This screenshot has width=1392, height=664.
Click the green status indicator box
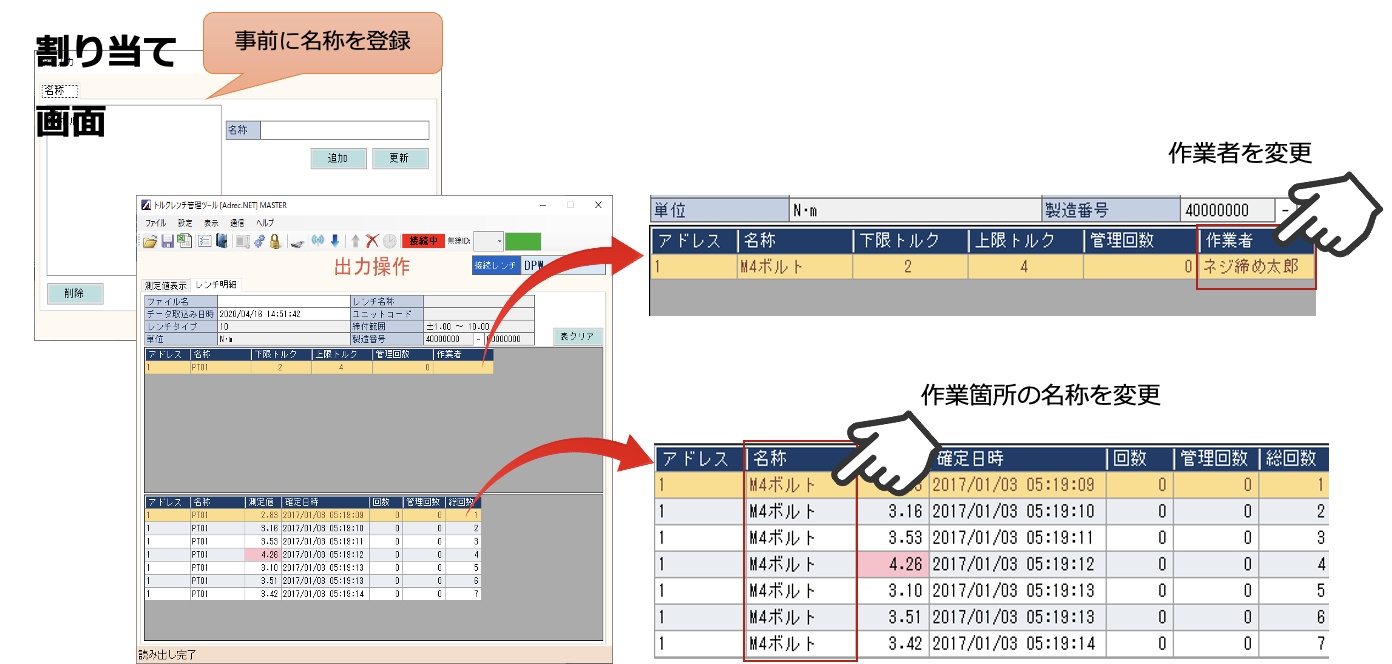523,241
